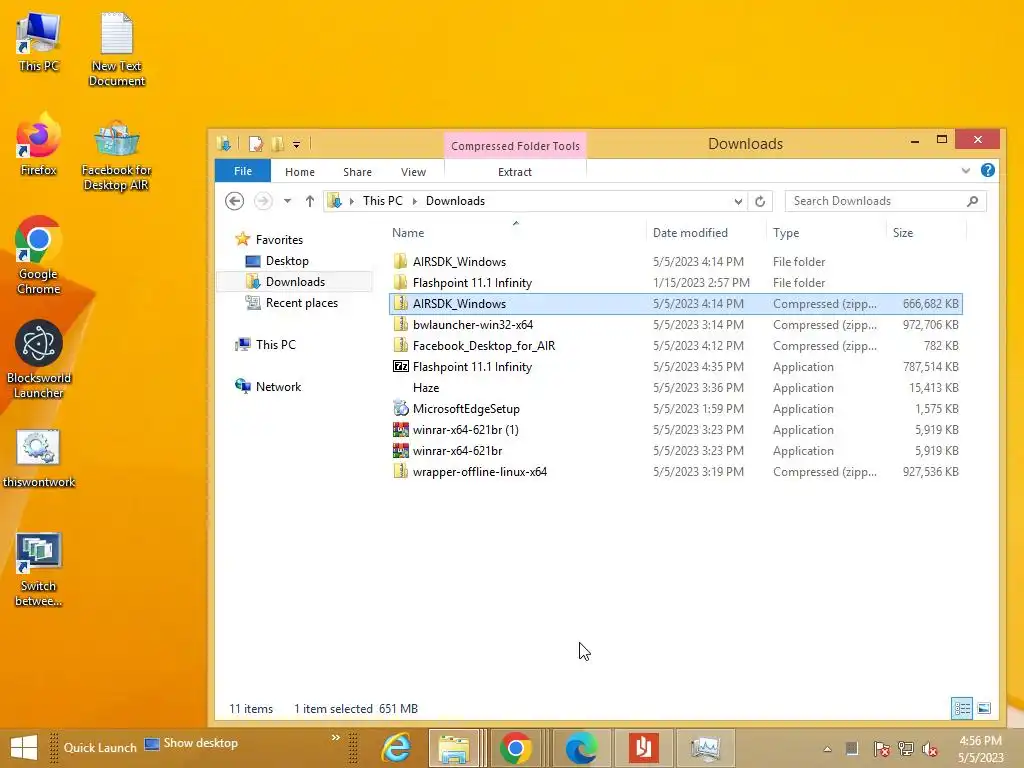
Task: Expand the ribbon with the chevron
Action: click(965, 171)
